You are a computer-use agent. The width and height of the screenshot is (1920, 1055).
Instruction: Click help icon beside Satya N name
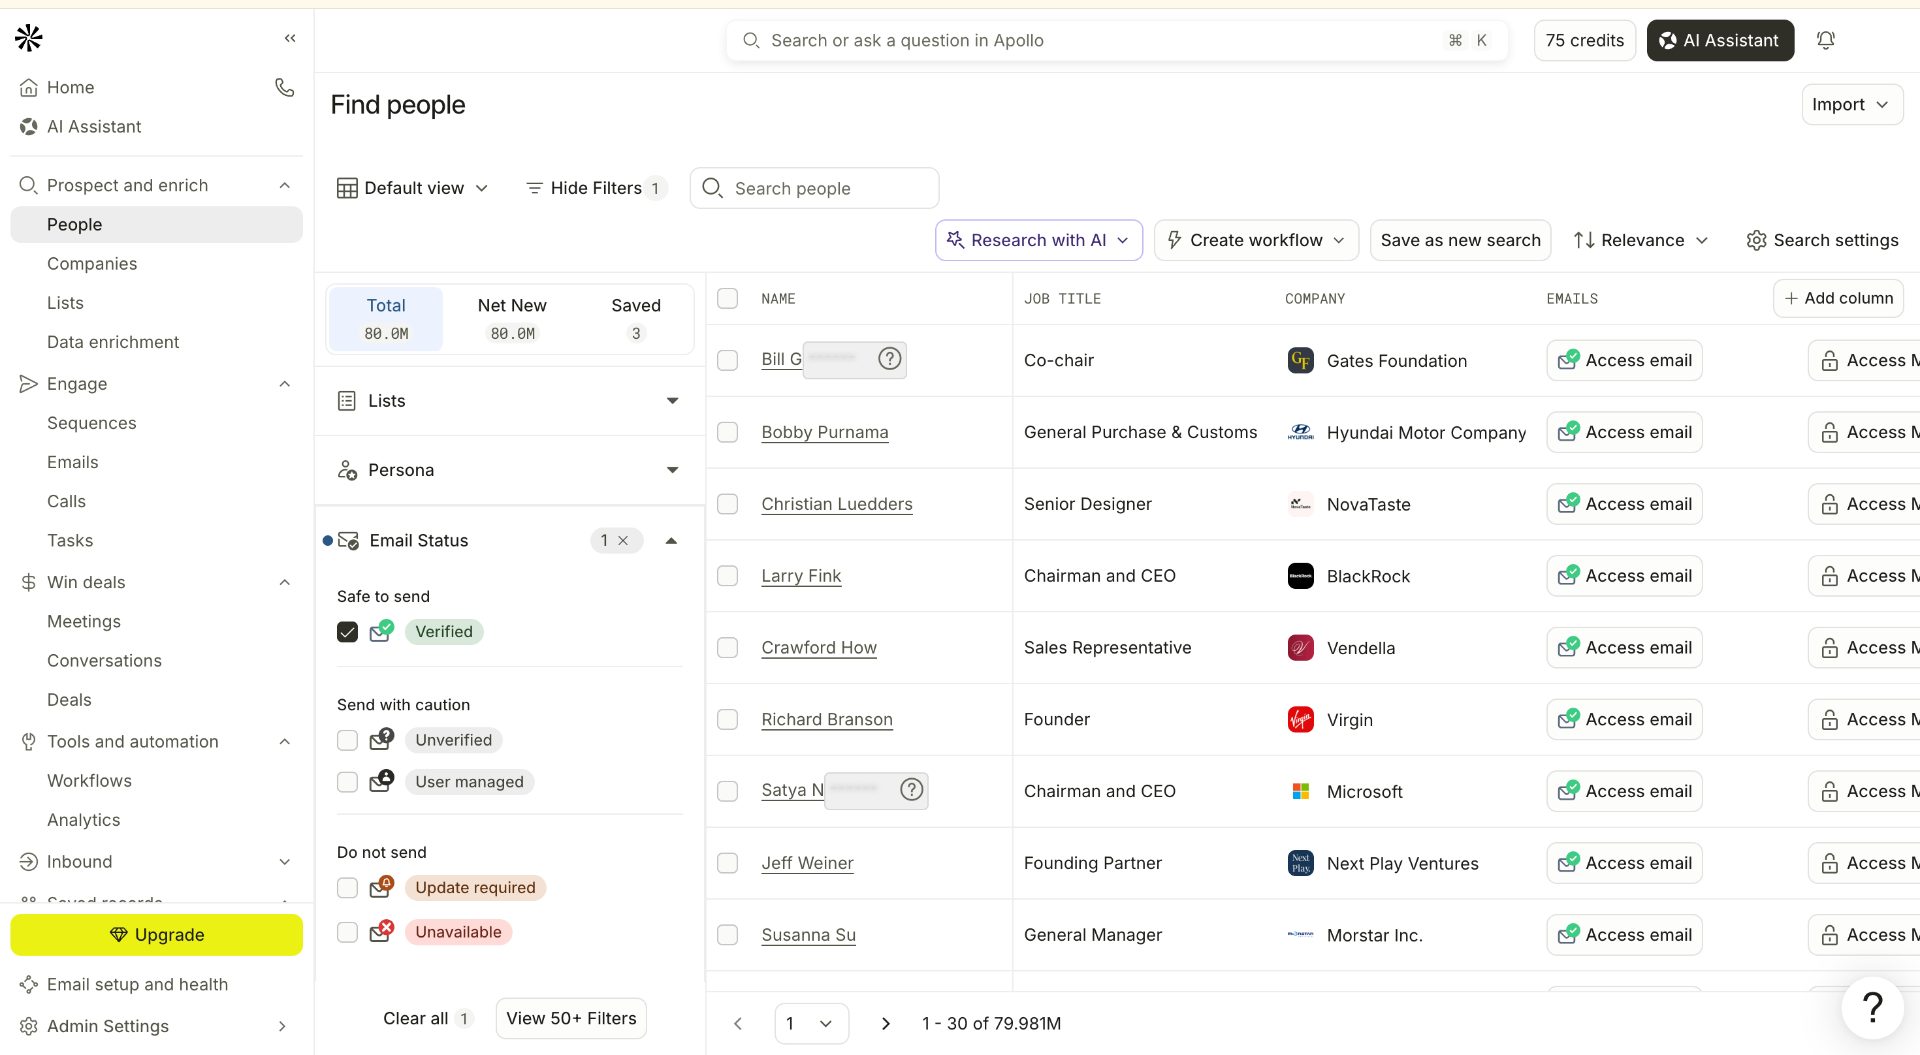tap(912, 789)
